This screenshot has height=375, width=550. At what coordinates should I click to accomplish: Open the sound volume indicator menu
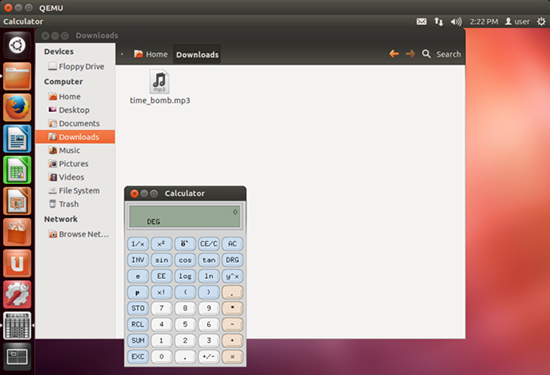456,22
